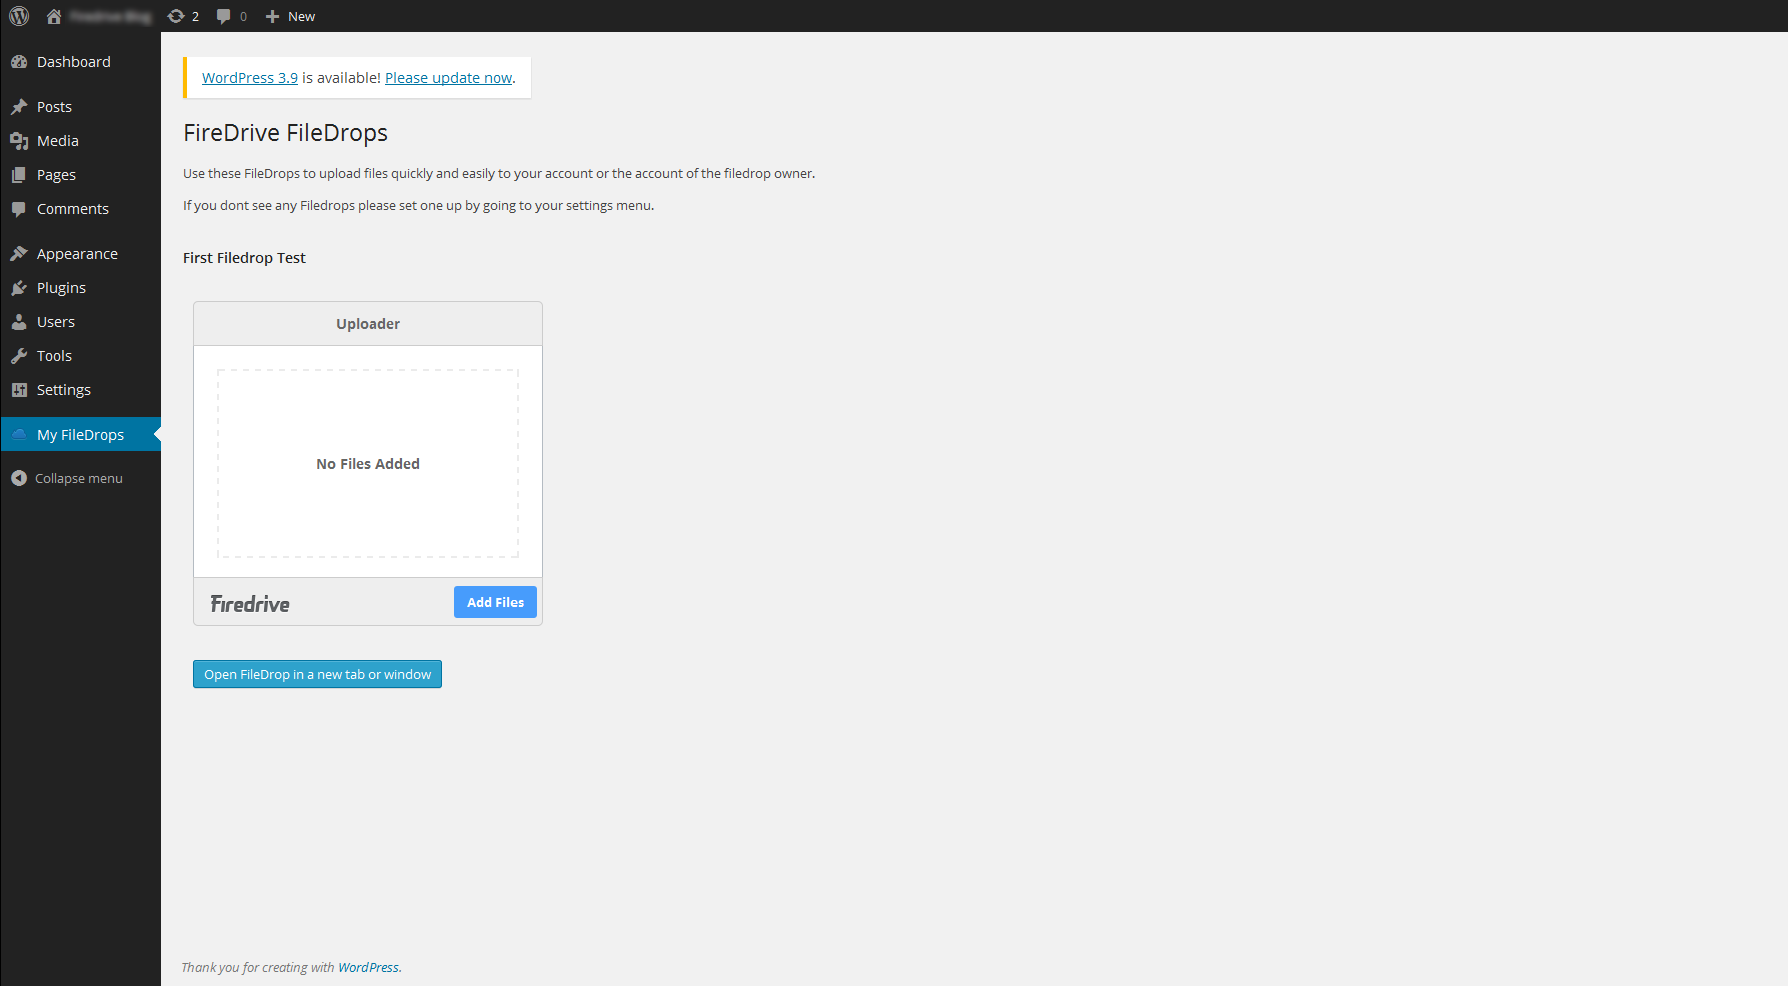Click the Tools wrench icon
Screen dimensions: 1788x986
point(19,356)
